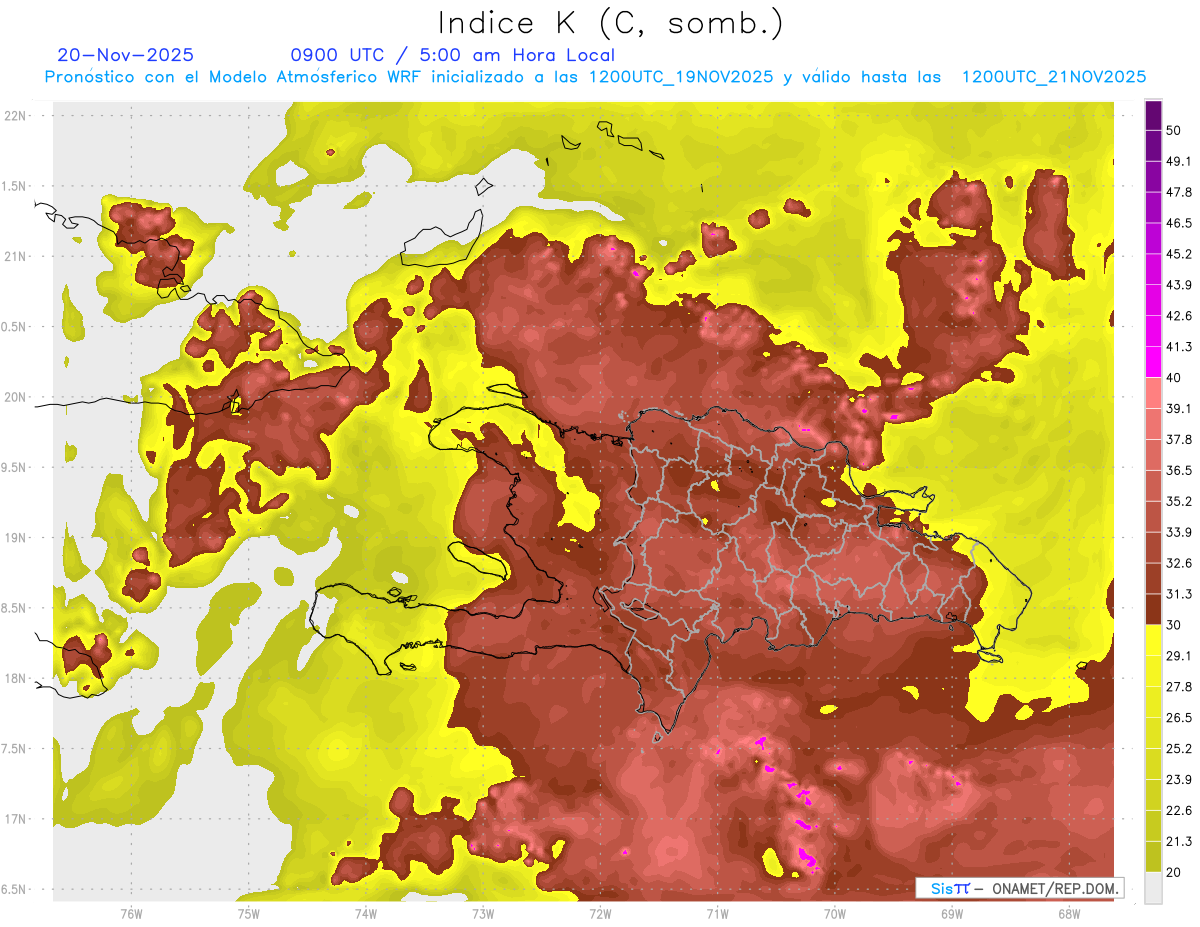The image size is (1200, 927).
Task: Click the colorbar label '31.3'
Action: 1179,594
